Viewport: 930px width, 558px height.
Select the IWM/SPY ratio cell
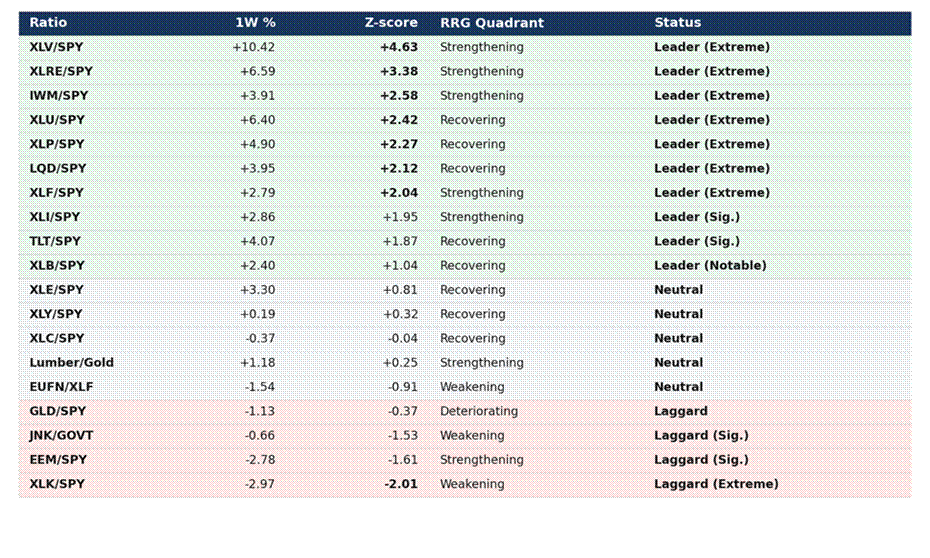[x=59, y=95]
